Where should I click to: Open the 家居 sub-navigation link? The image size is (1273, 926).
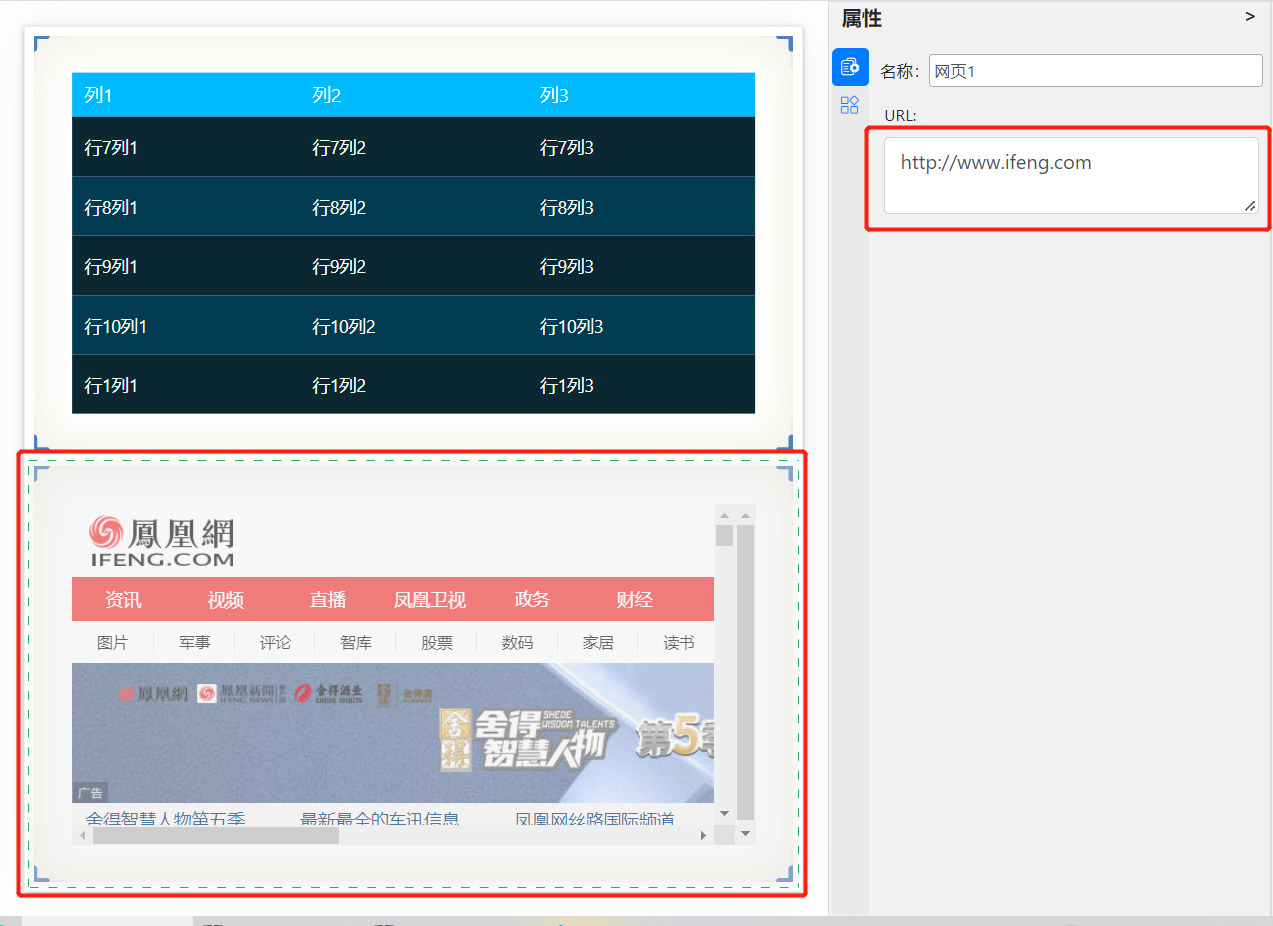[x=598, y=643]
